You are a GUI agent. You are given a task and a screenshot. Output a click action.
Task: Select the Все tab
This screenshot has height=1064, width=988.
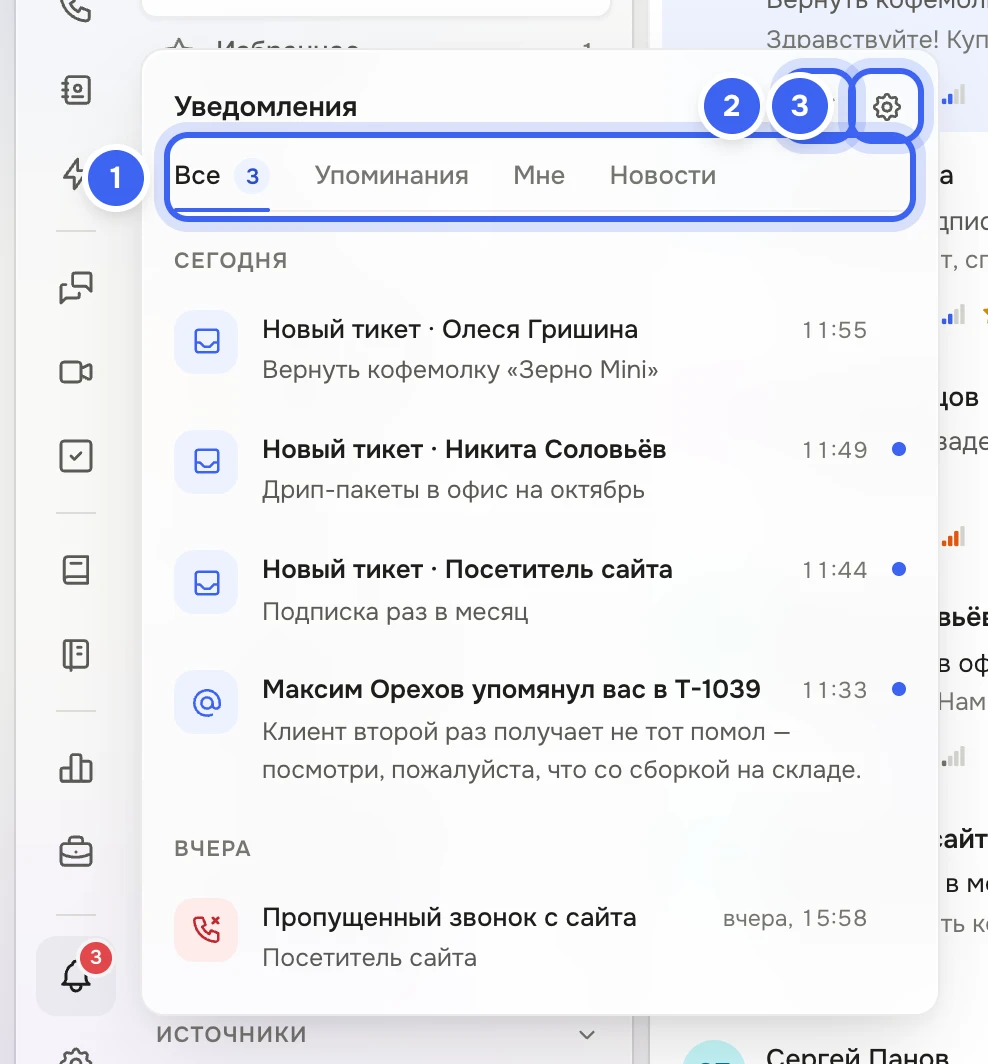[x=222, y=176]
